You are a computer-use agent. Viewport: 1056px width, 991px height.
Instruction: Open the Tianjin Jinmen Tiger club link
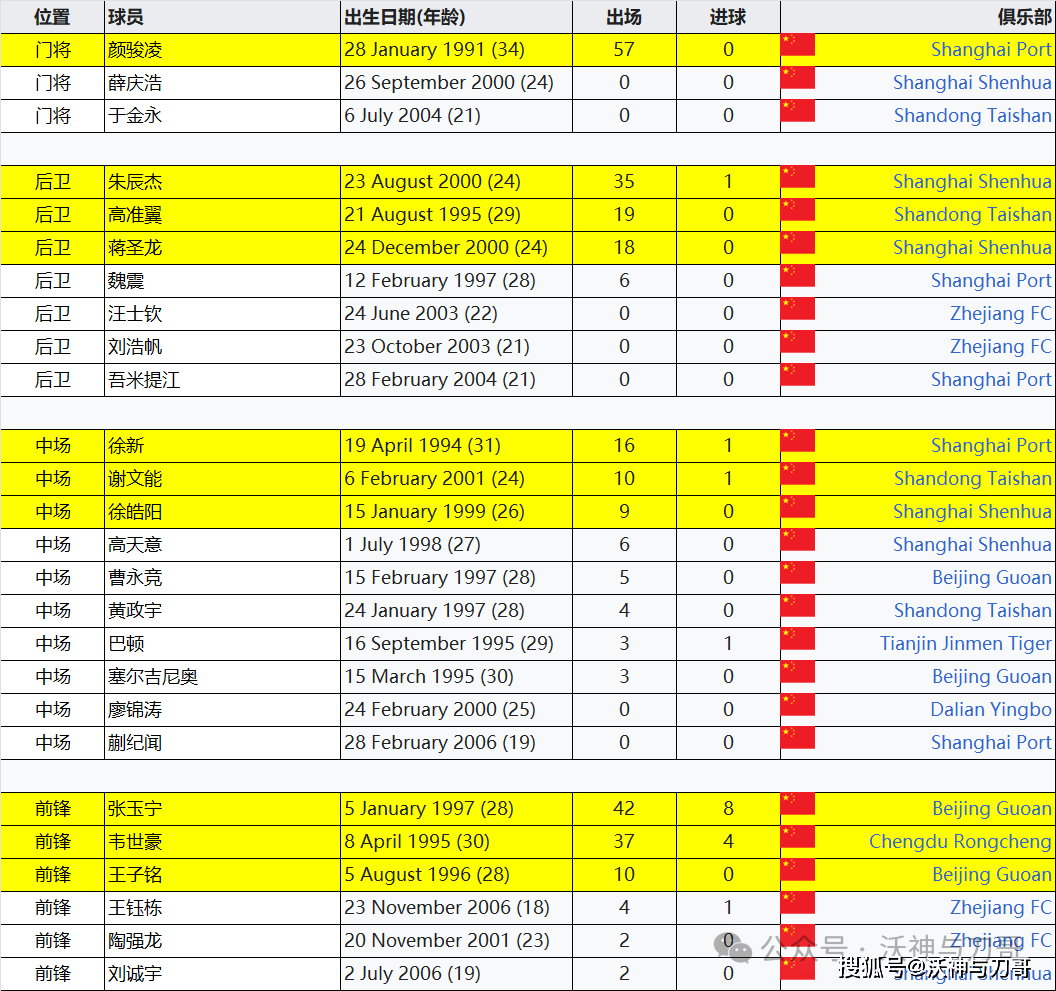click(x=965, y=644)
